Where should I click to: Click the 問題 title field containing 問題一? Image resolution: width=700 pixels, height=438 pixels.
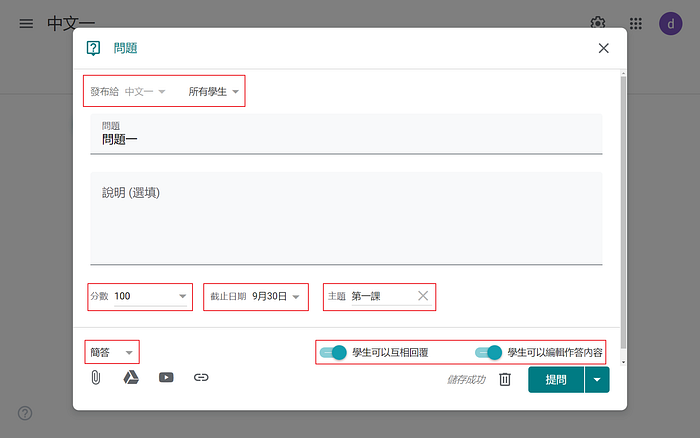click(x=346, y=134)
